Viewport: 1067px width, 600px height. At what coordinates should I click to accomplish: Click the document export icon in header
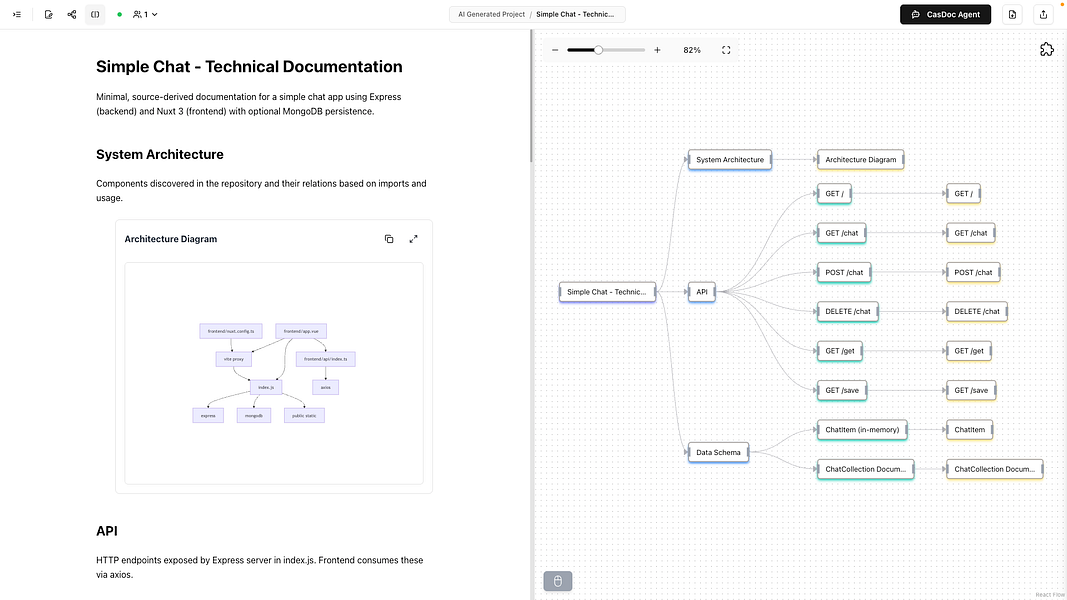(1013, 14)
